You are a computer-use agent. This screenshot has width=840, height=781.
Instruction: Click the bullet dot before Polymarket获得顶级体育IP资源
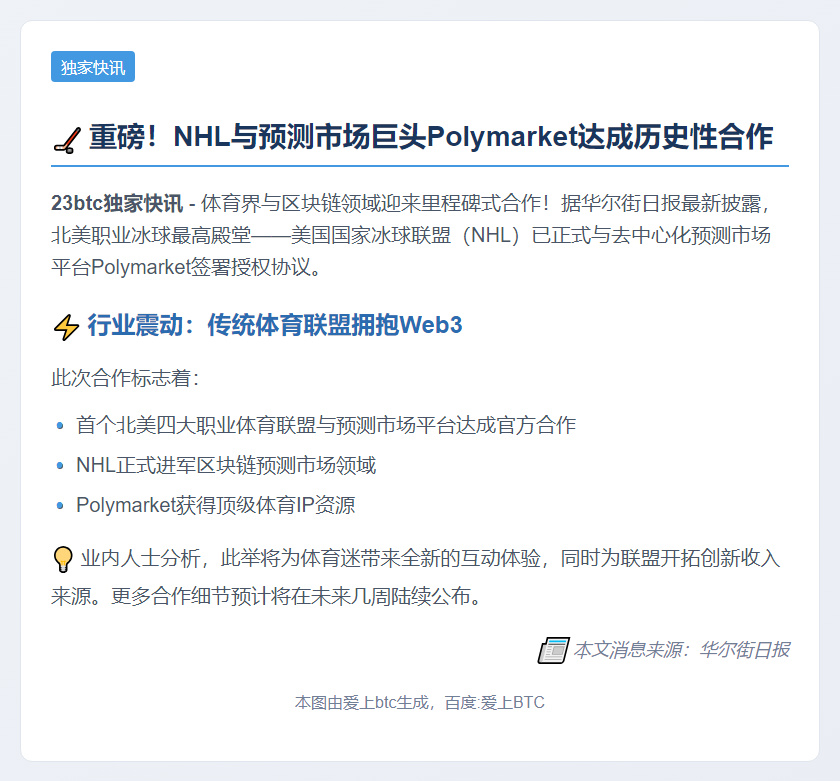60,505
